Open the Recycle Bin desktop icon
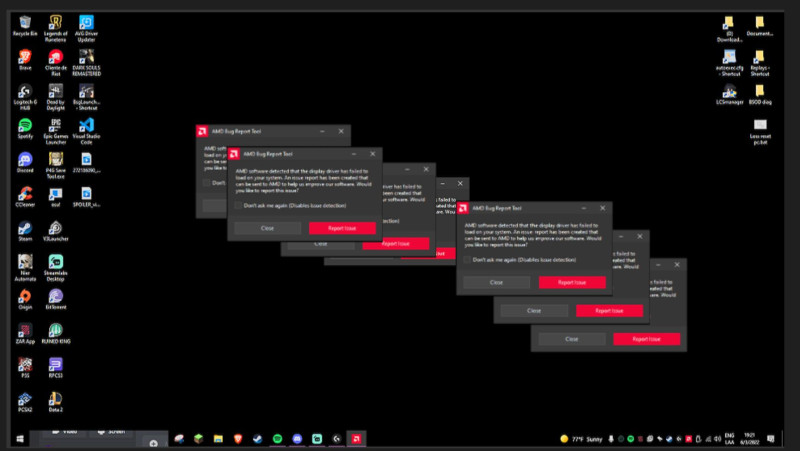This screenshot has width=800, height=451. 25,26
